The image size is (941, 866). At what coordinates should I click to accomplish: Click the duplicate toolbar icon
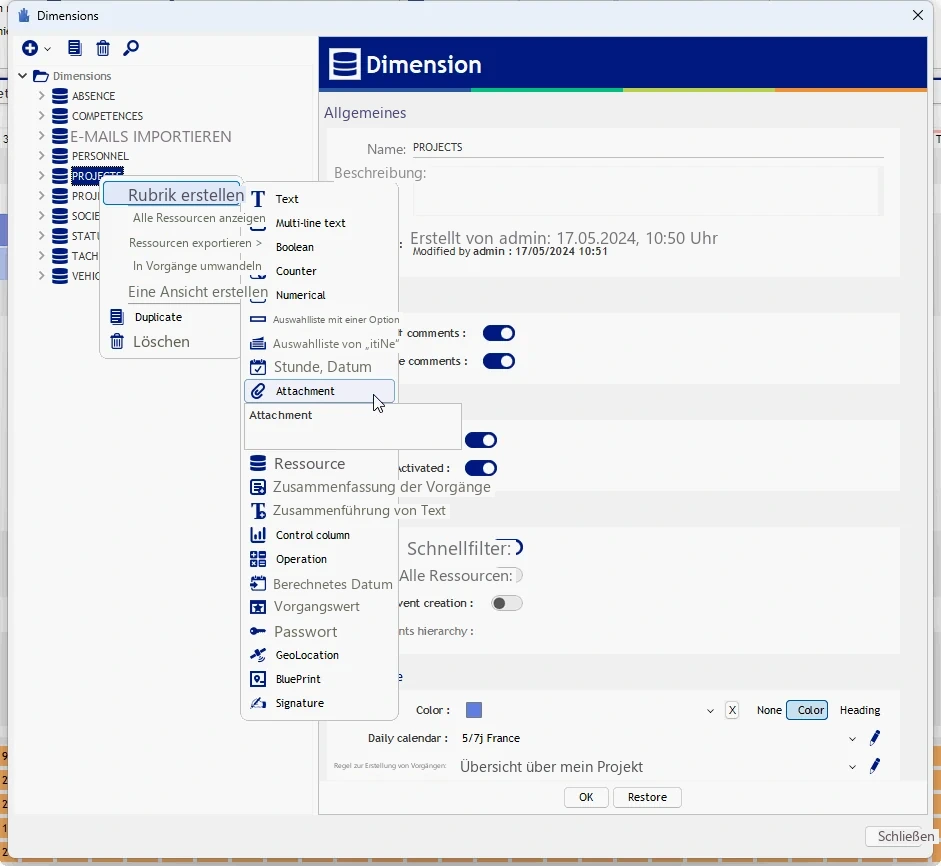click(x=74, y=48)
